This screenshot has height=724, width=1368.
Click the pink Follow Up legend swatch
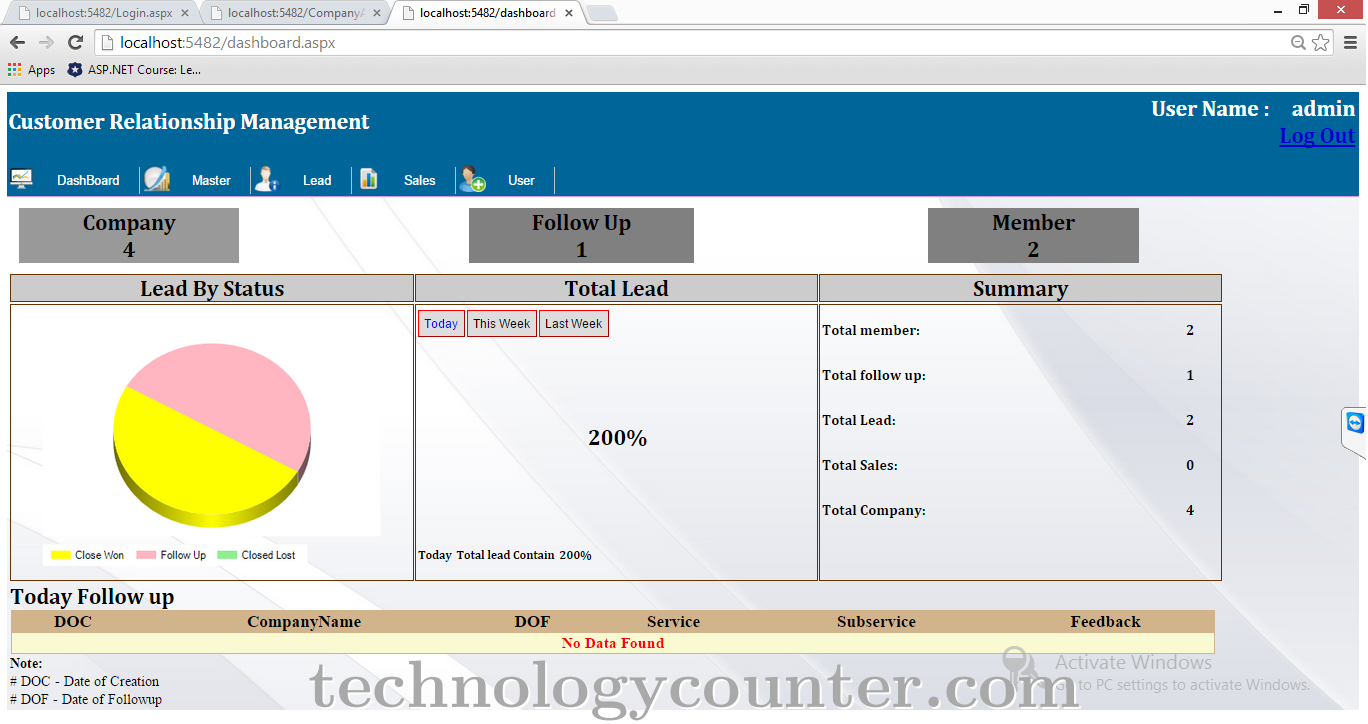tap(146, 555)
